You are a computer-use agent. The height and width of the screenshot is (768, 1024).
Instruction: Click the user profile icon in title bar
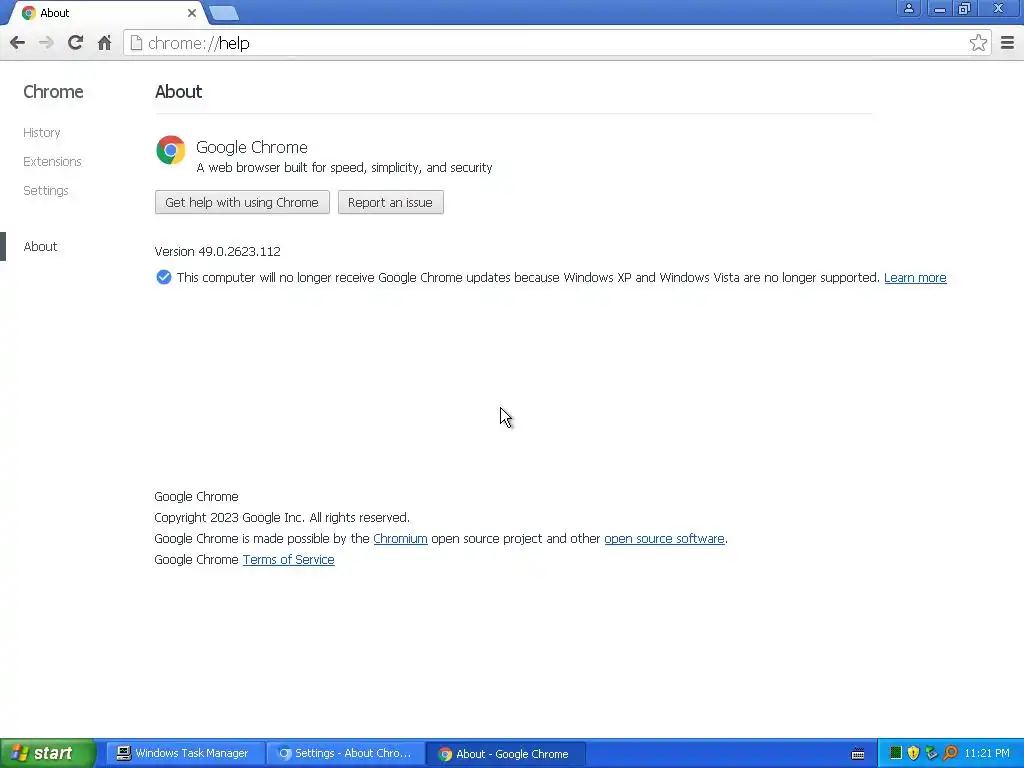click(x=908, y=8)
